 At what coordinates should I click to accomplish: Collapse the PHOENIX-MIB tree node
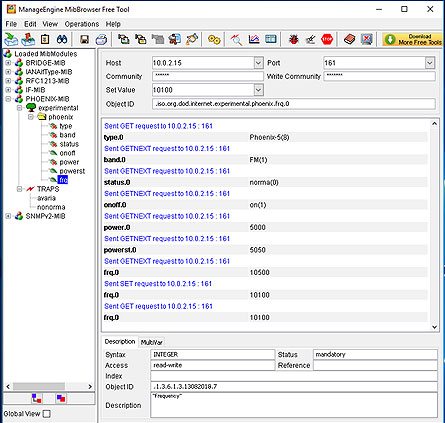pyautogui.click(x=8, y=99)
